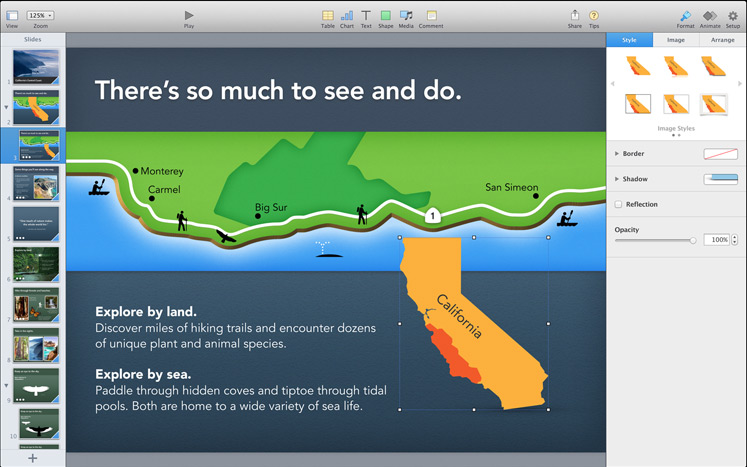The width and height of the screenshot is (747, 467).
Task: Add a new slide with plus button
Action: [x=32, y=458]
